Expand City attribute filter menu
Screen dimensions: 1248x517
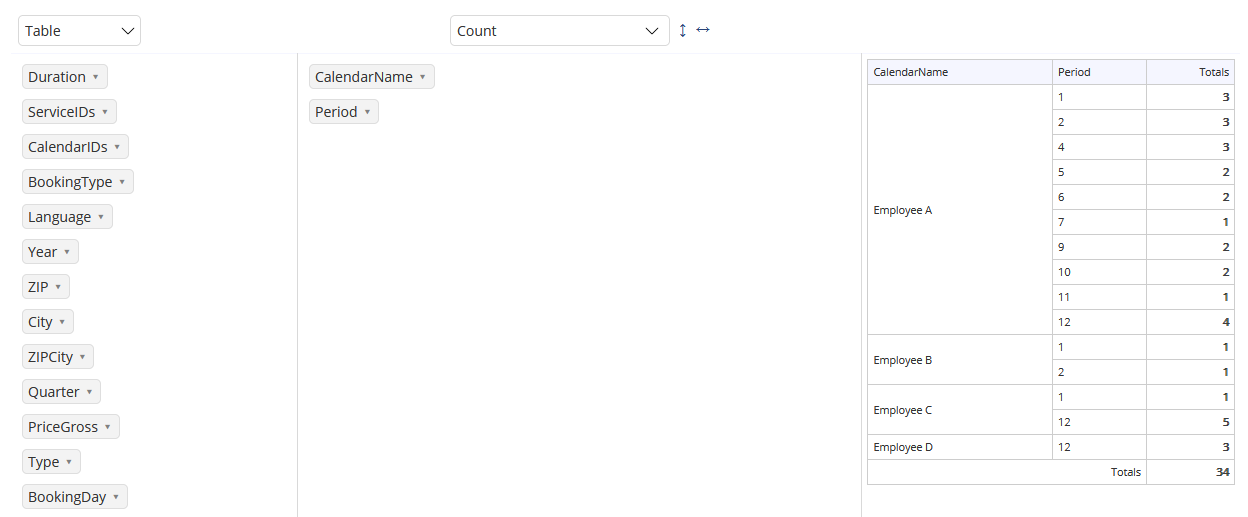point(62,322)
